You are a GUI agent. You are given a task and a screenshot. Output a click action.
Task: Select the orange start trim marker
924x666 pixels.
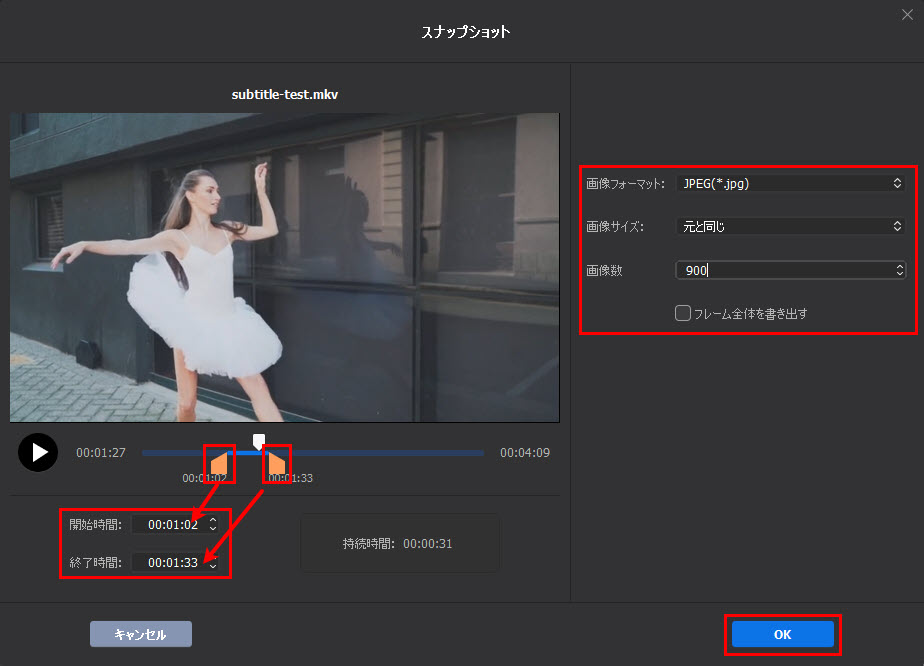tap(219, 464)
